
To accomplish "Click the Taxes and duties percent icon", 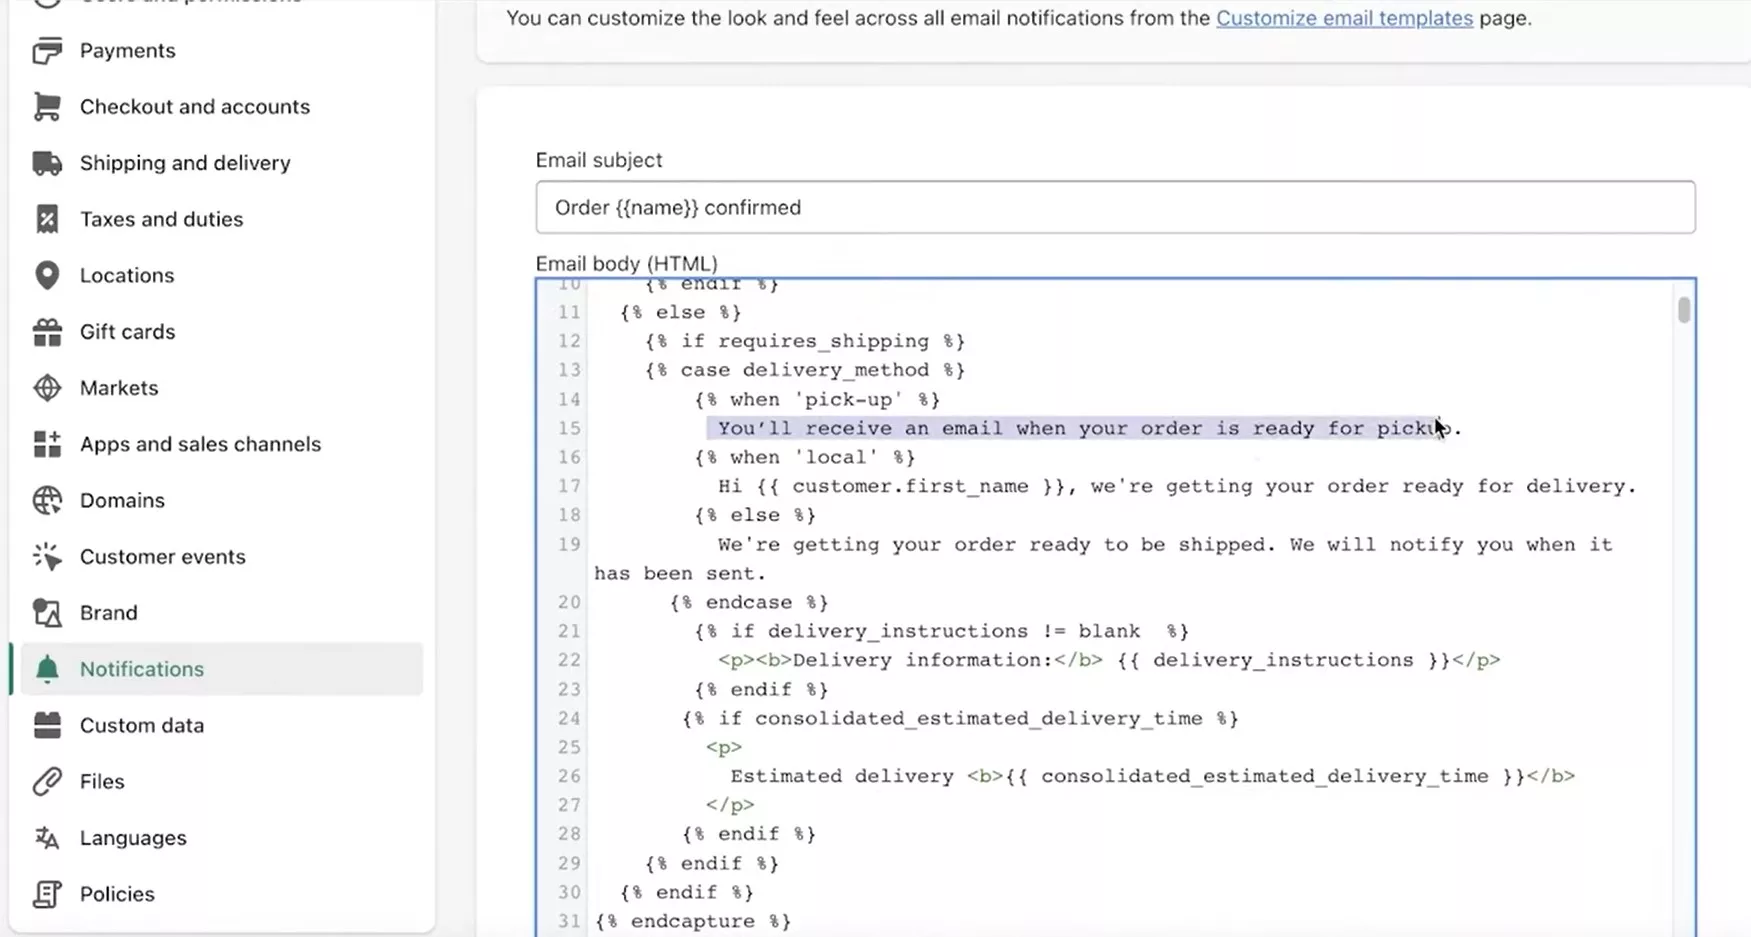I will (47, 219).
